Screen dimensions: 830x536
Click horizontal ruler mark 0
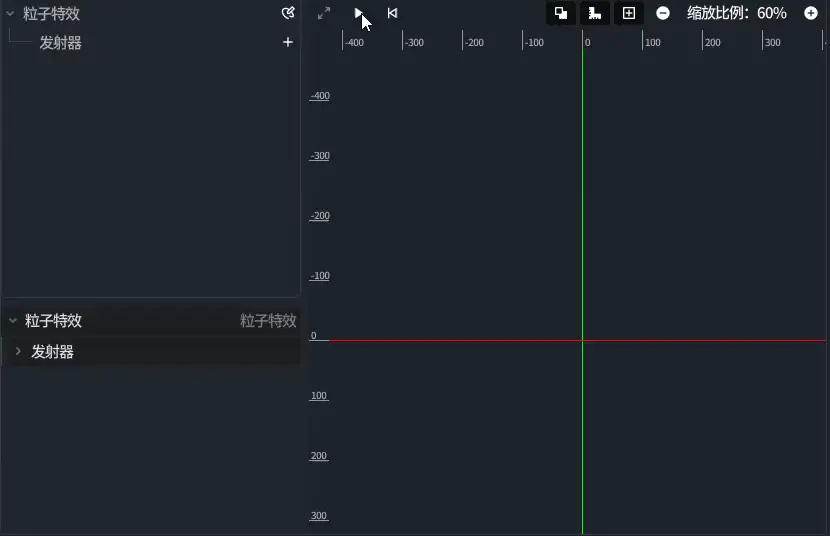pos(588,42)
